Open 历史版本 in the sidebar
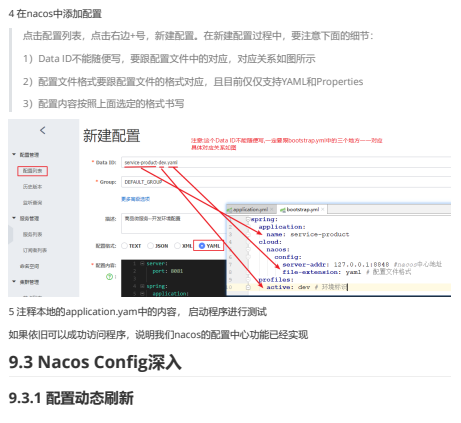The image size is (461, 423). tap(32, 187)
